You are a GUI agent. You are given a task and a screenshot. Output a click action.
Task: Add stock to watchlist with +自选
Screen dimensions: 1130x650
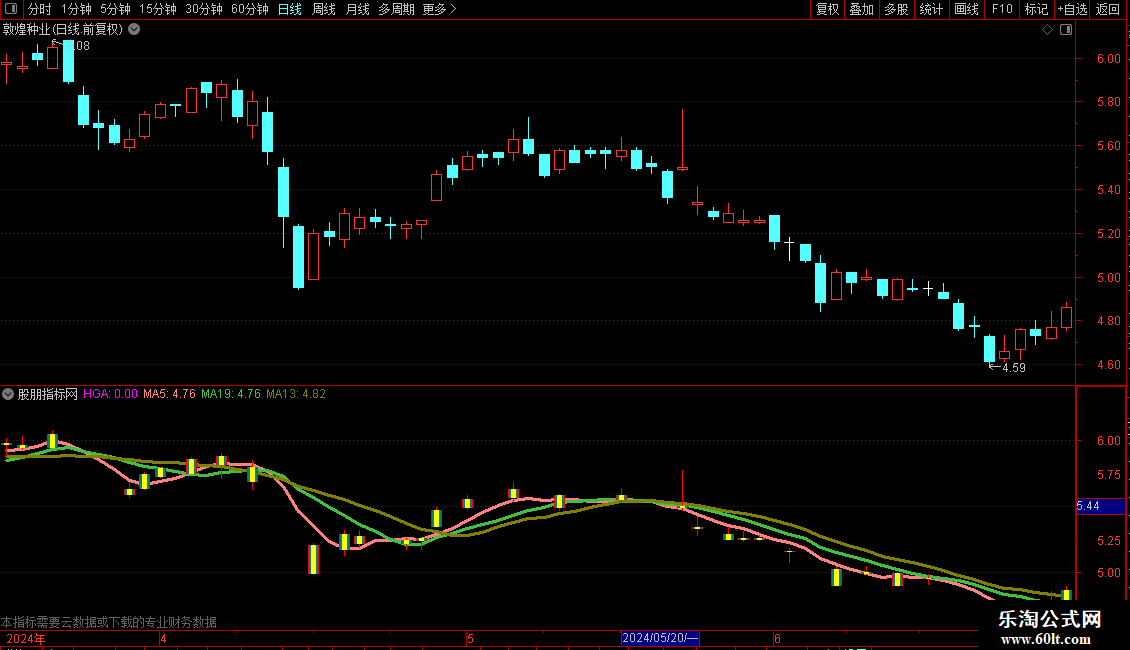(x=1072, y=9)
